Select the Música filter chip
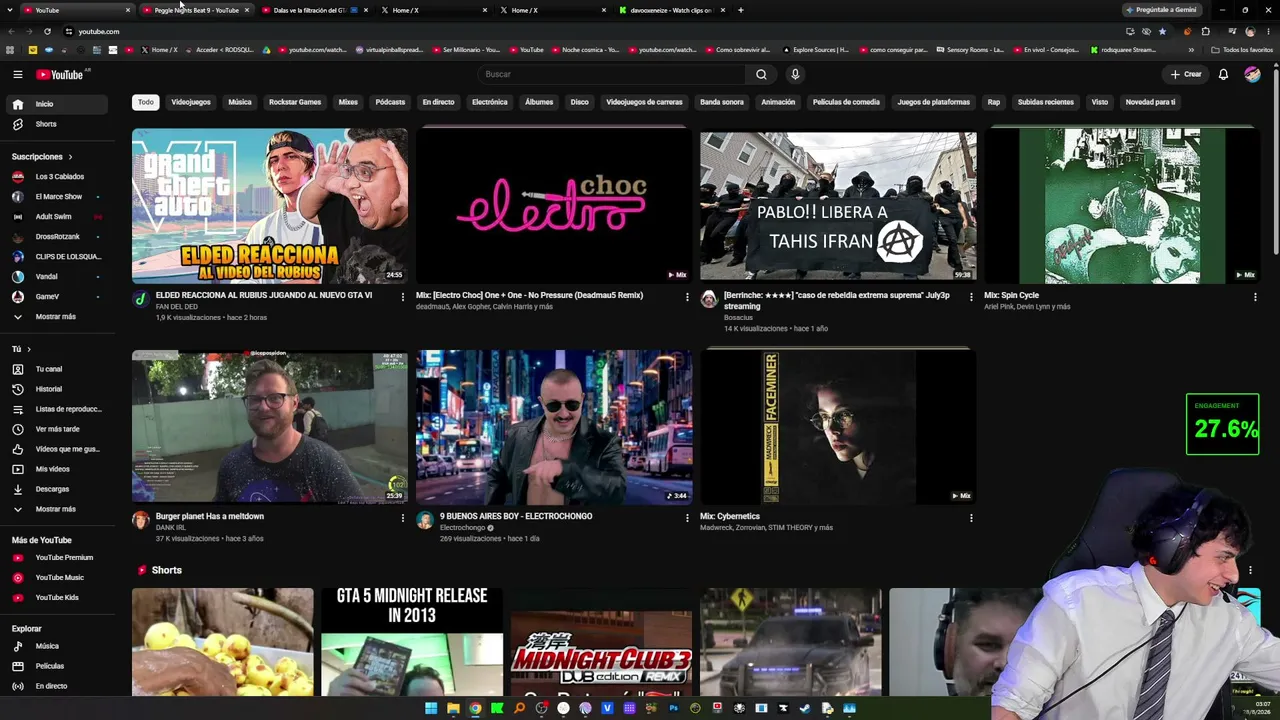Image resolution: width=1280 pixels, height=720 pixels. (240, 102)
